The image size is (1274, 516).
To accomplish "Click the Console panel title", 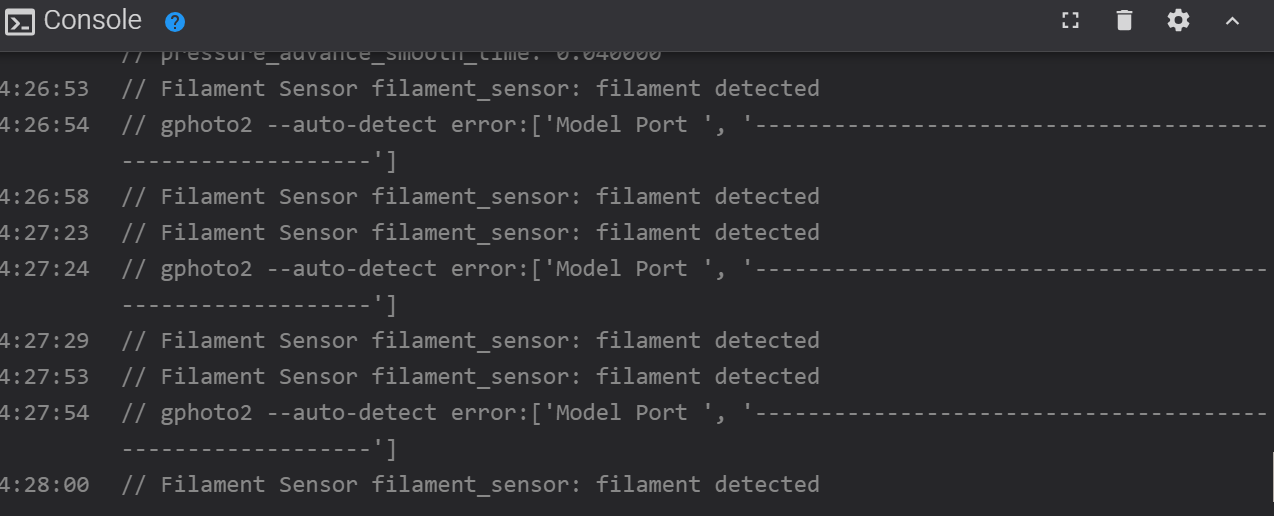I will click(x=93, y=20).
